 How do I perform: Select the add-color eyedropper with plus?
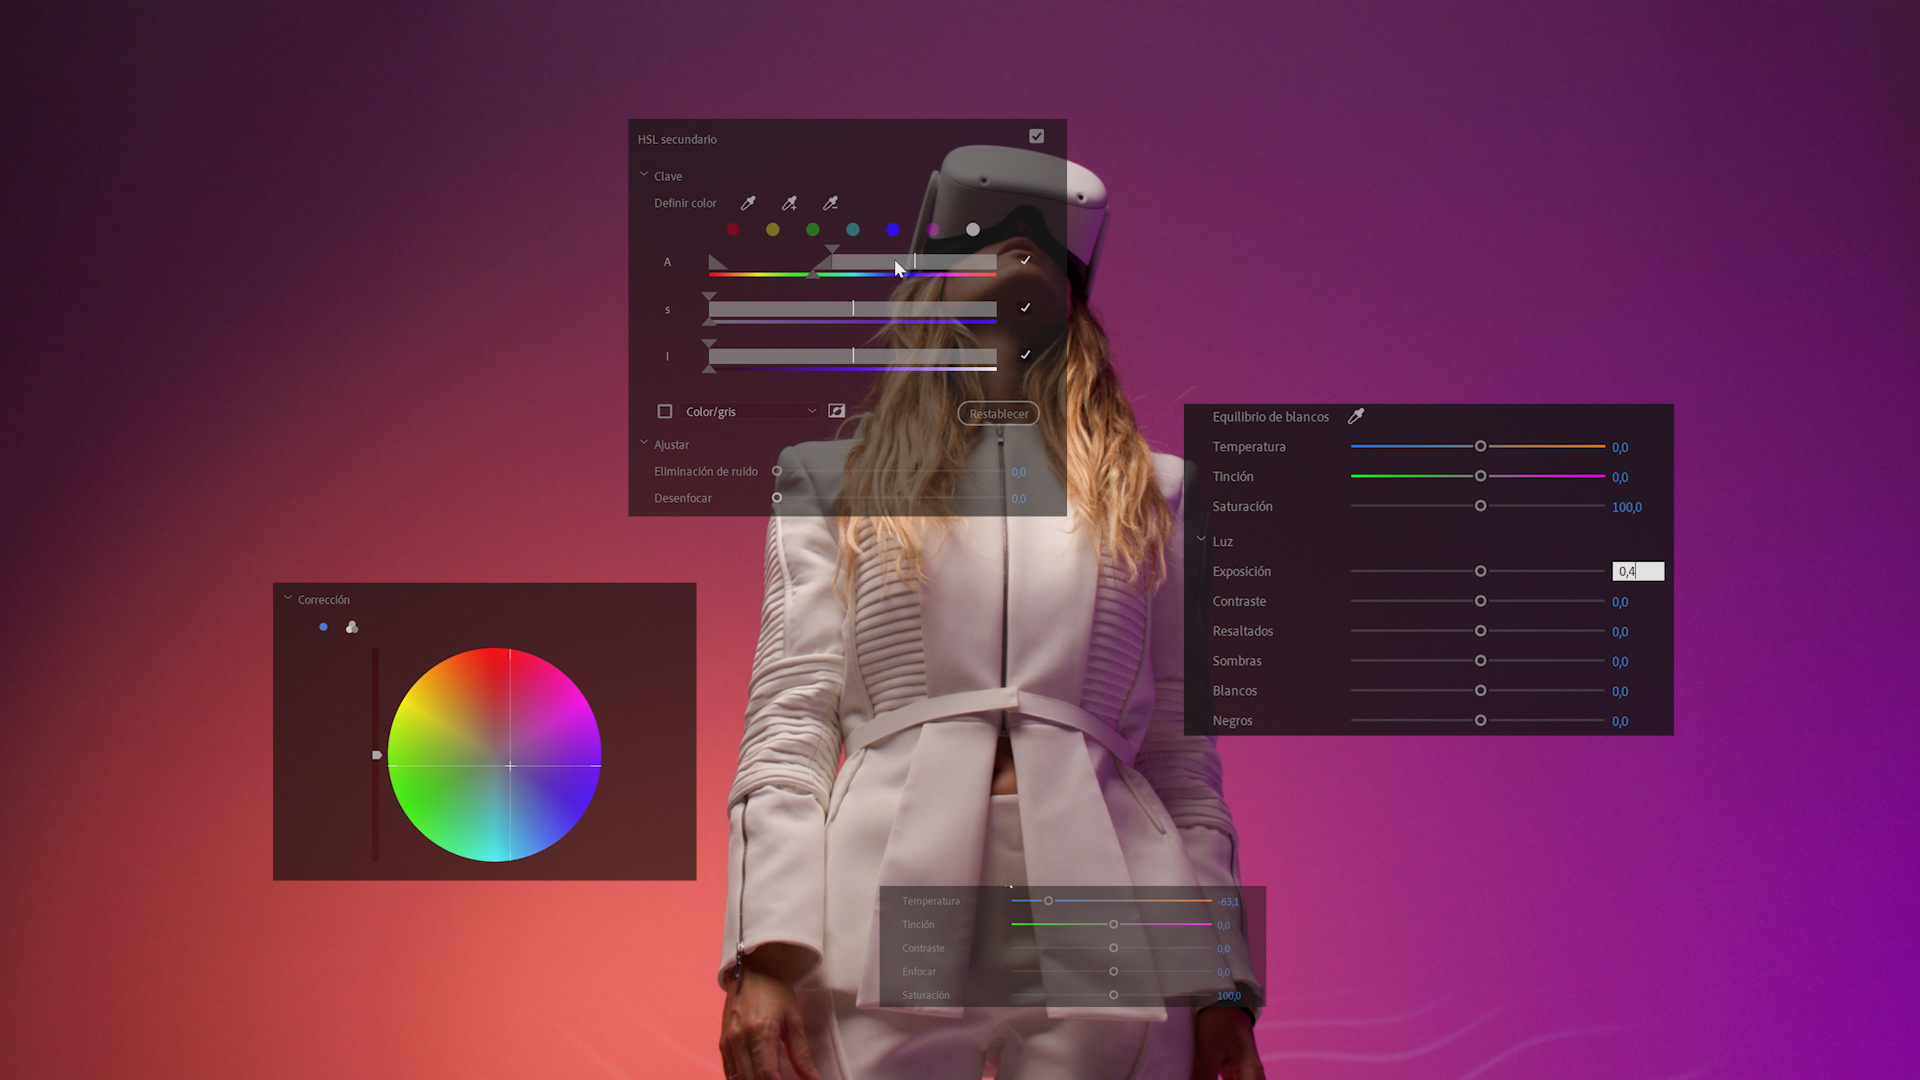[x=789, y=203]
